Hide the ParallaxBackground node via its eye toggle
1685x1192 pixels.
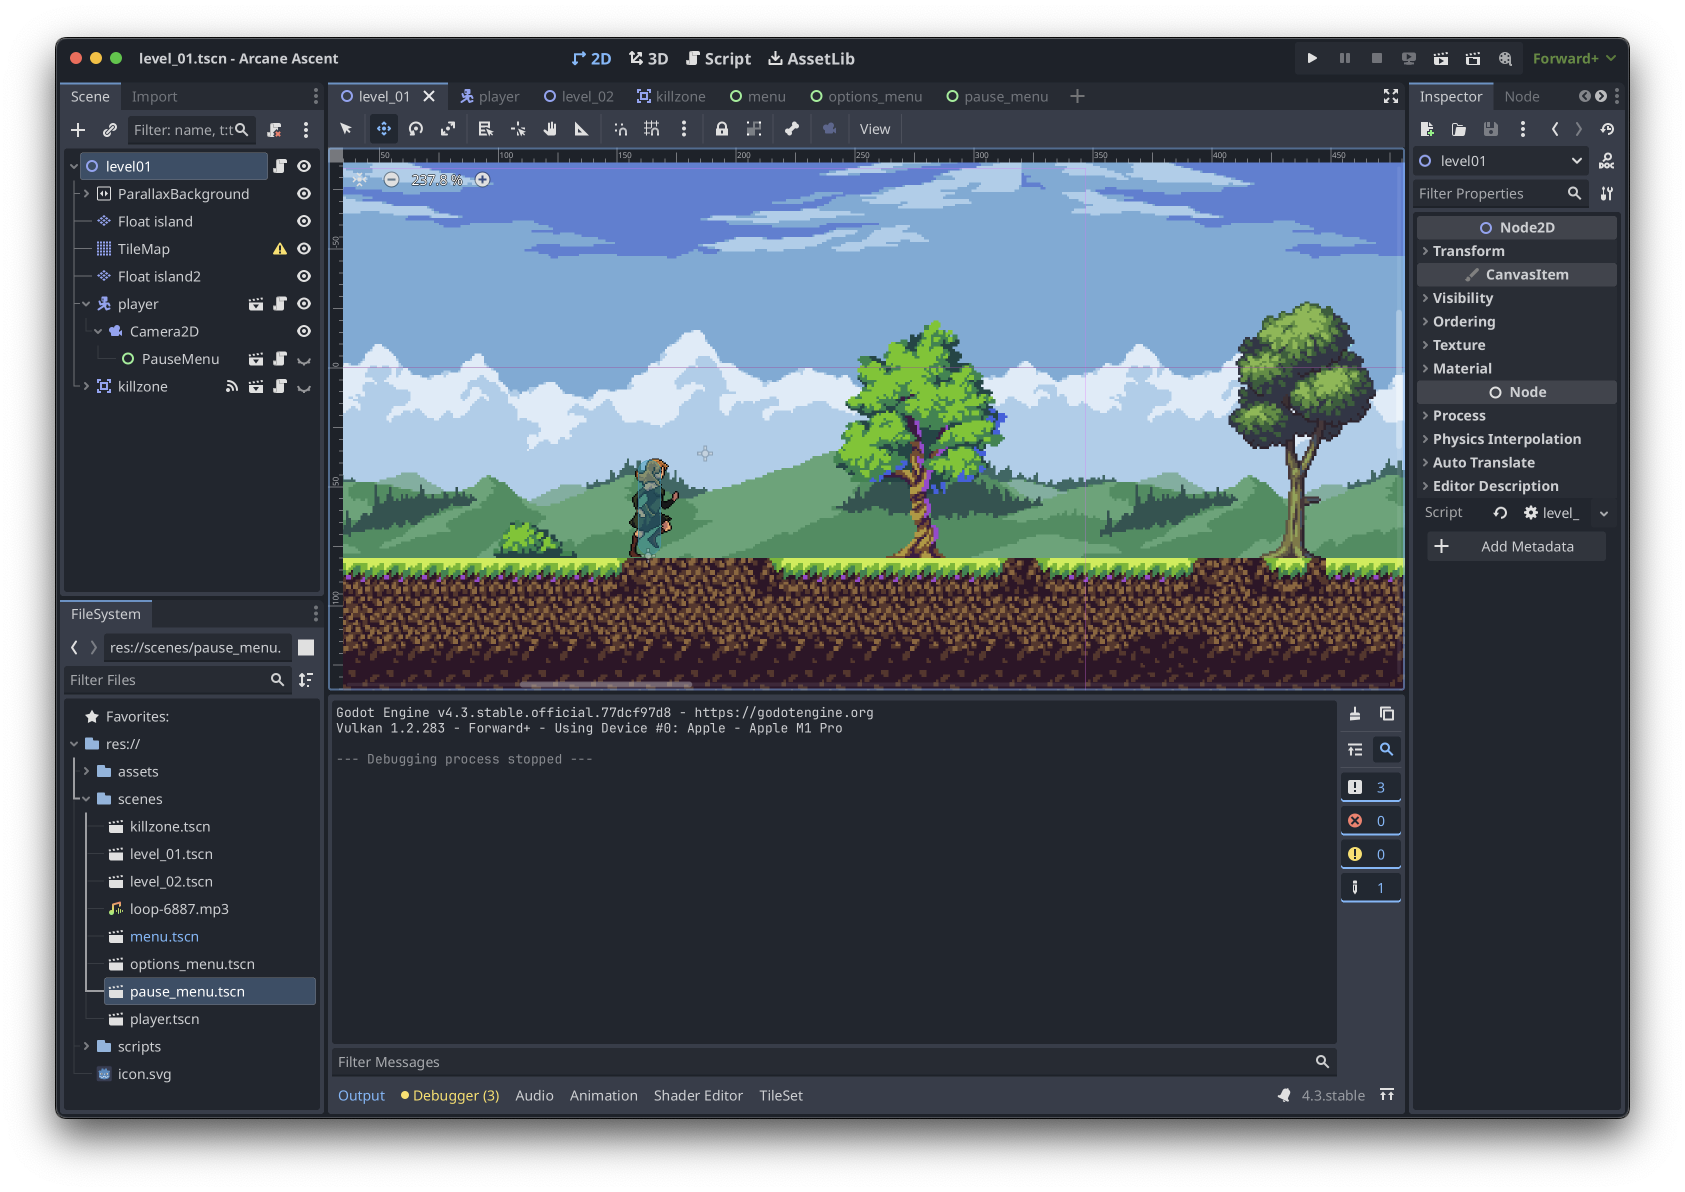[303, 193]
